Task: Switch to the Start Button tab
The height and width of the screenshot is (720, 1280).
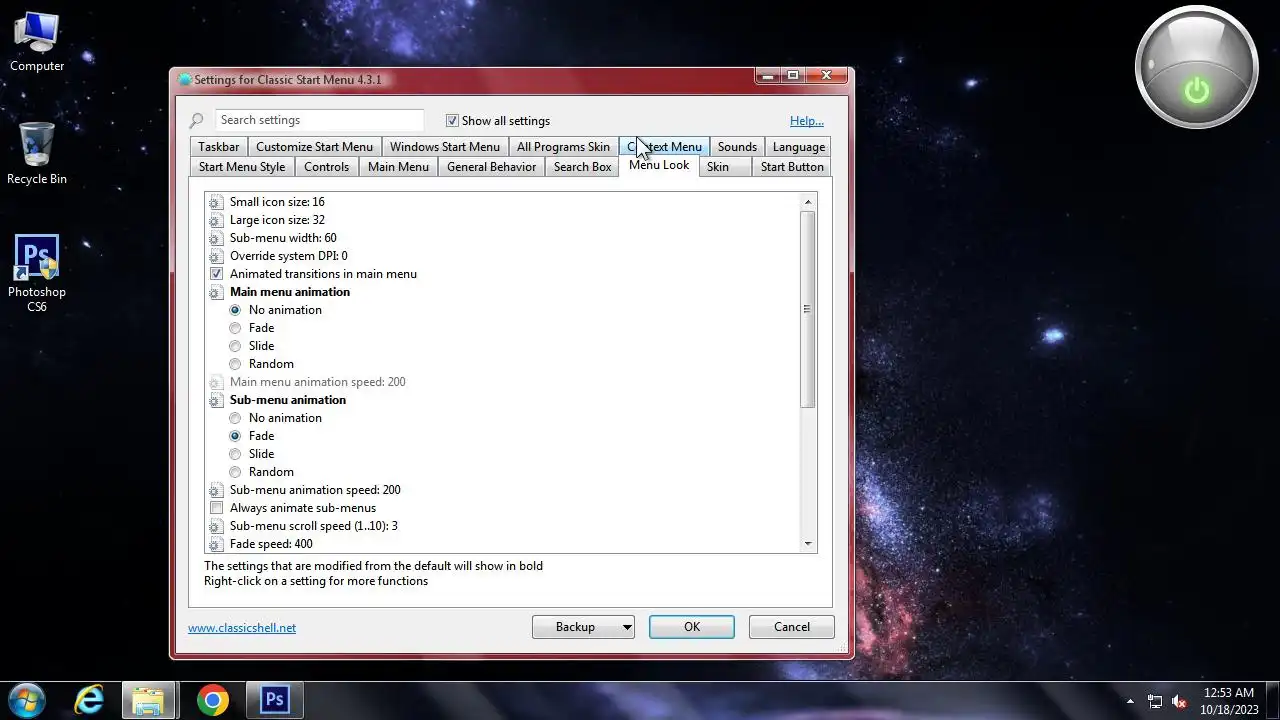Action: [x=792, y=167]
